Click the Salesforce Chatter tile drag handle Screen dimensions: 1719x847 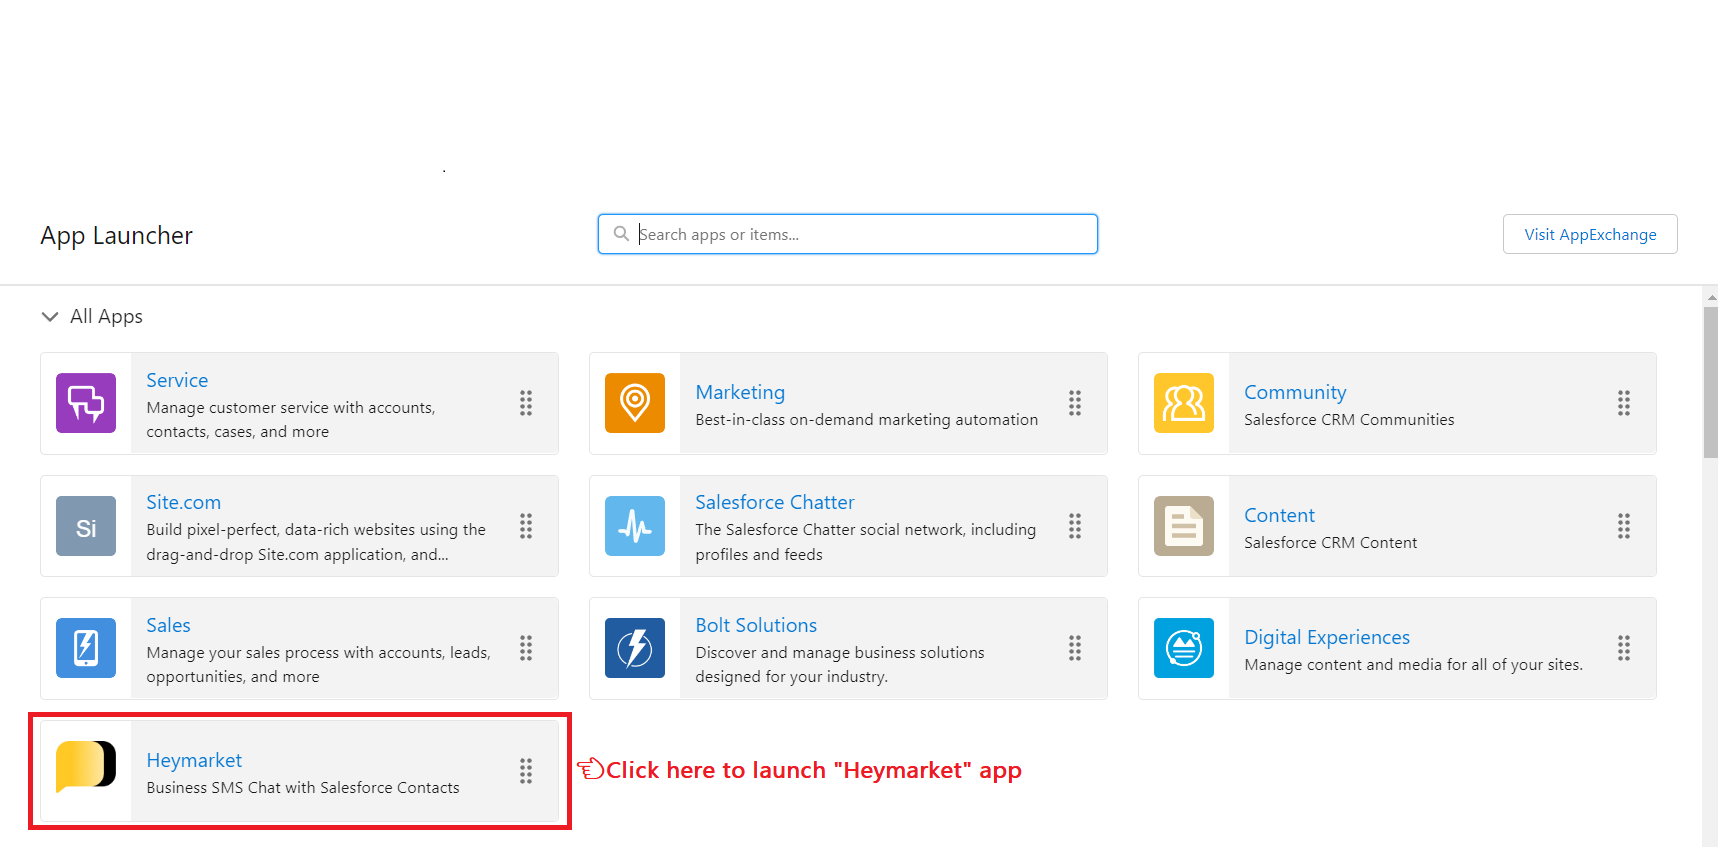(x=1075, y=526)
